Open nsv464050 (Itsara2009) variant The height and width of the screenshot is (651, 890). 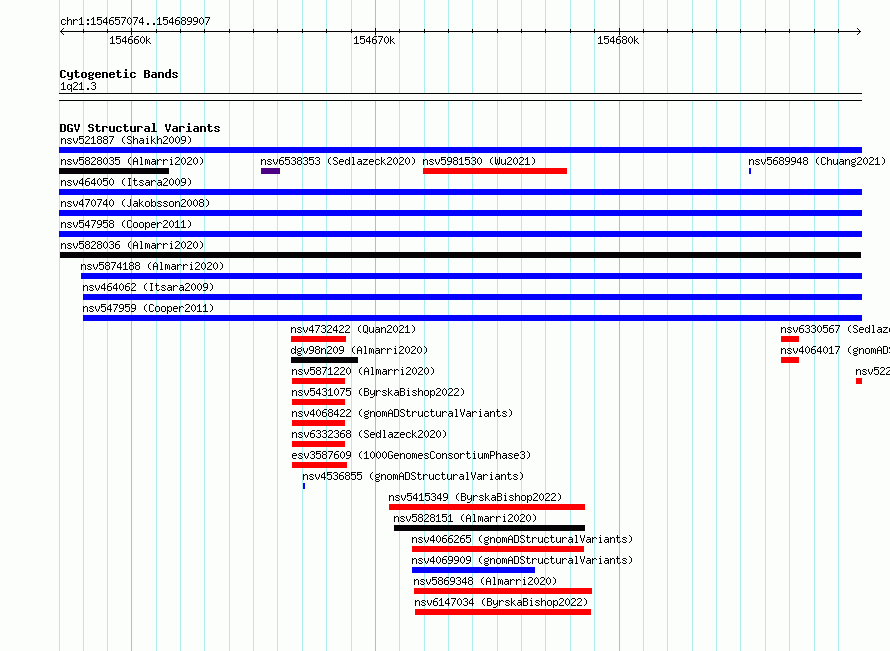[x=126, y=182]
